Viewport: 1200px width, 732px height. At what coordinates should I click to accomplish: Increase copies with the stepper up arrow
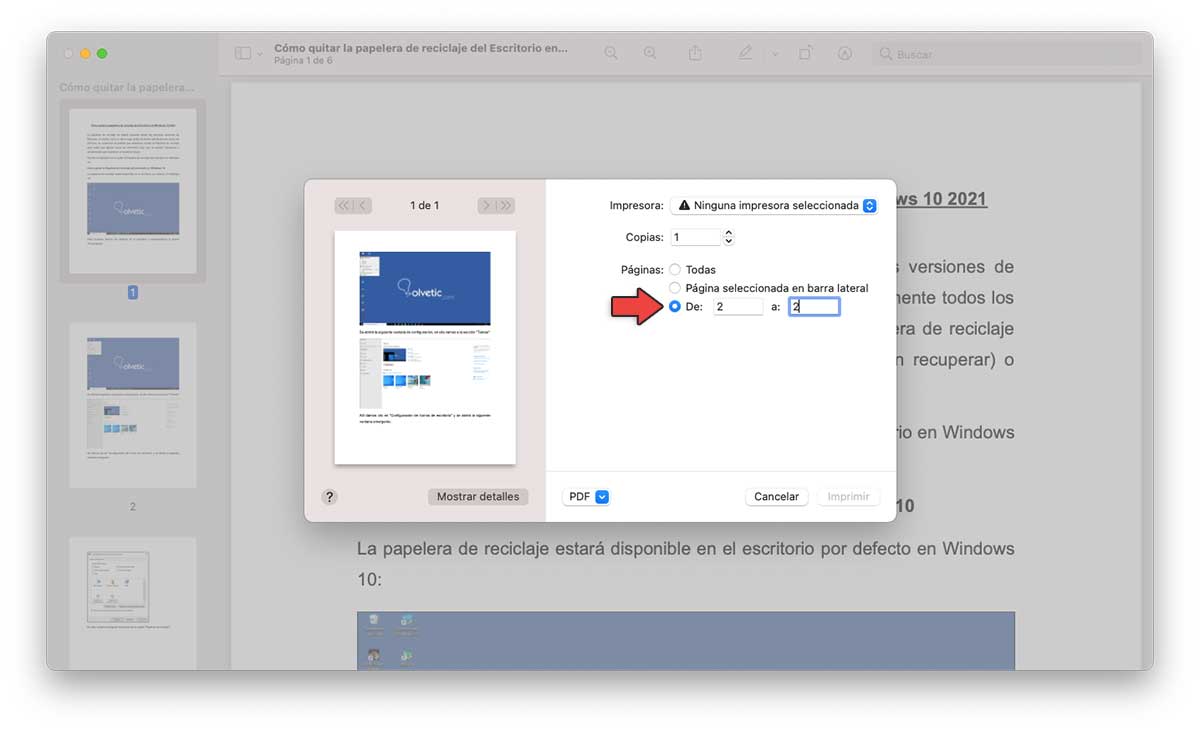pos(728,232)
